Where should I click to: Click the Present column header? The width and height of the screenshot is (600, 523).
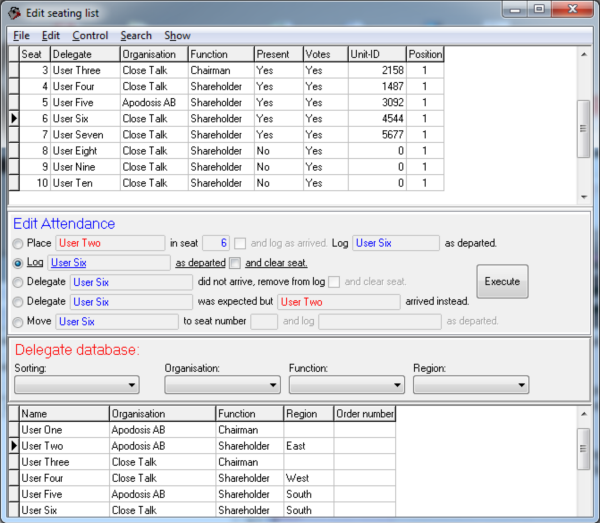coord(279,54)
